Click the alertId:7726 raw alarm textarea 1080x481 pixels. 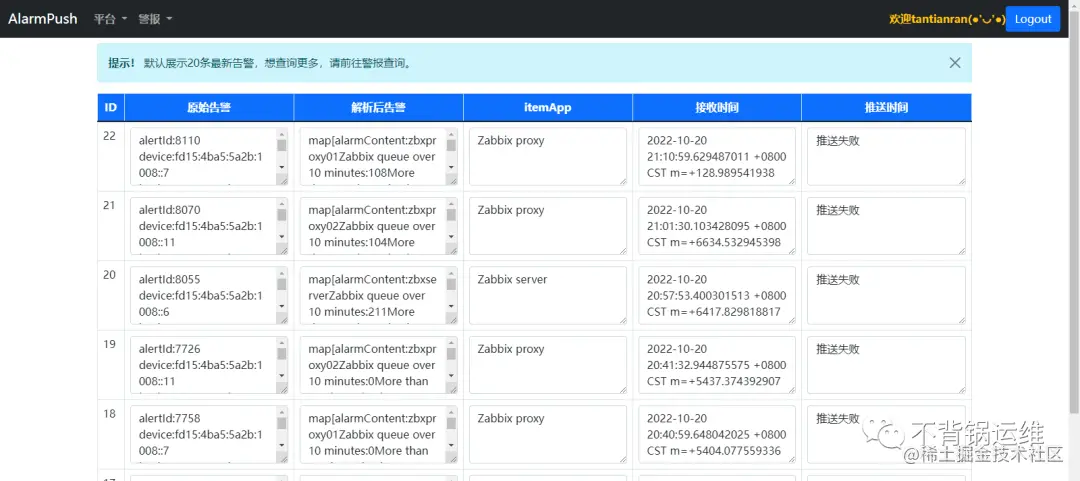click(209, 365)
